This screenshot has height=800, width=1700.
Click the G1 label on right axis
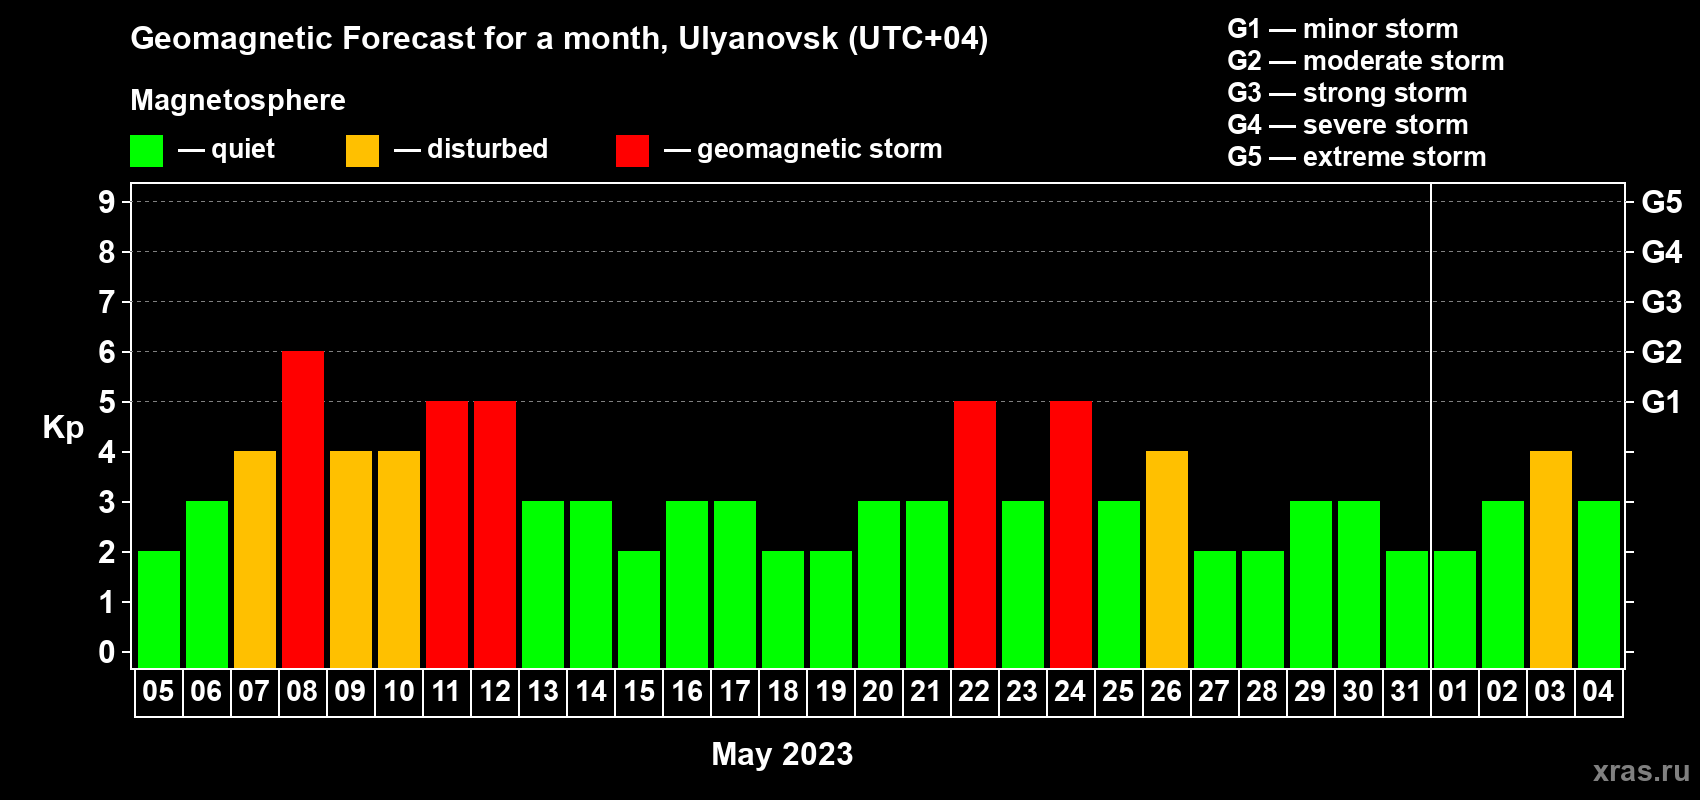1662,402
